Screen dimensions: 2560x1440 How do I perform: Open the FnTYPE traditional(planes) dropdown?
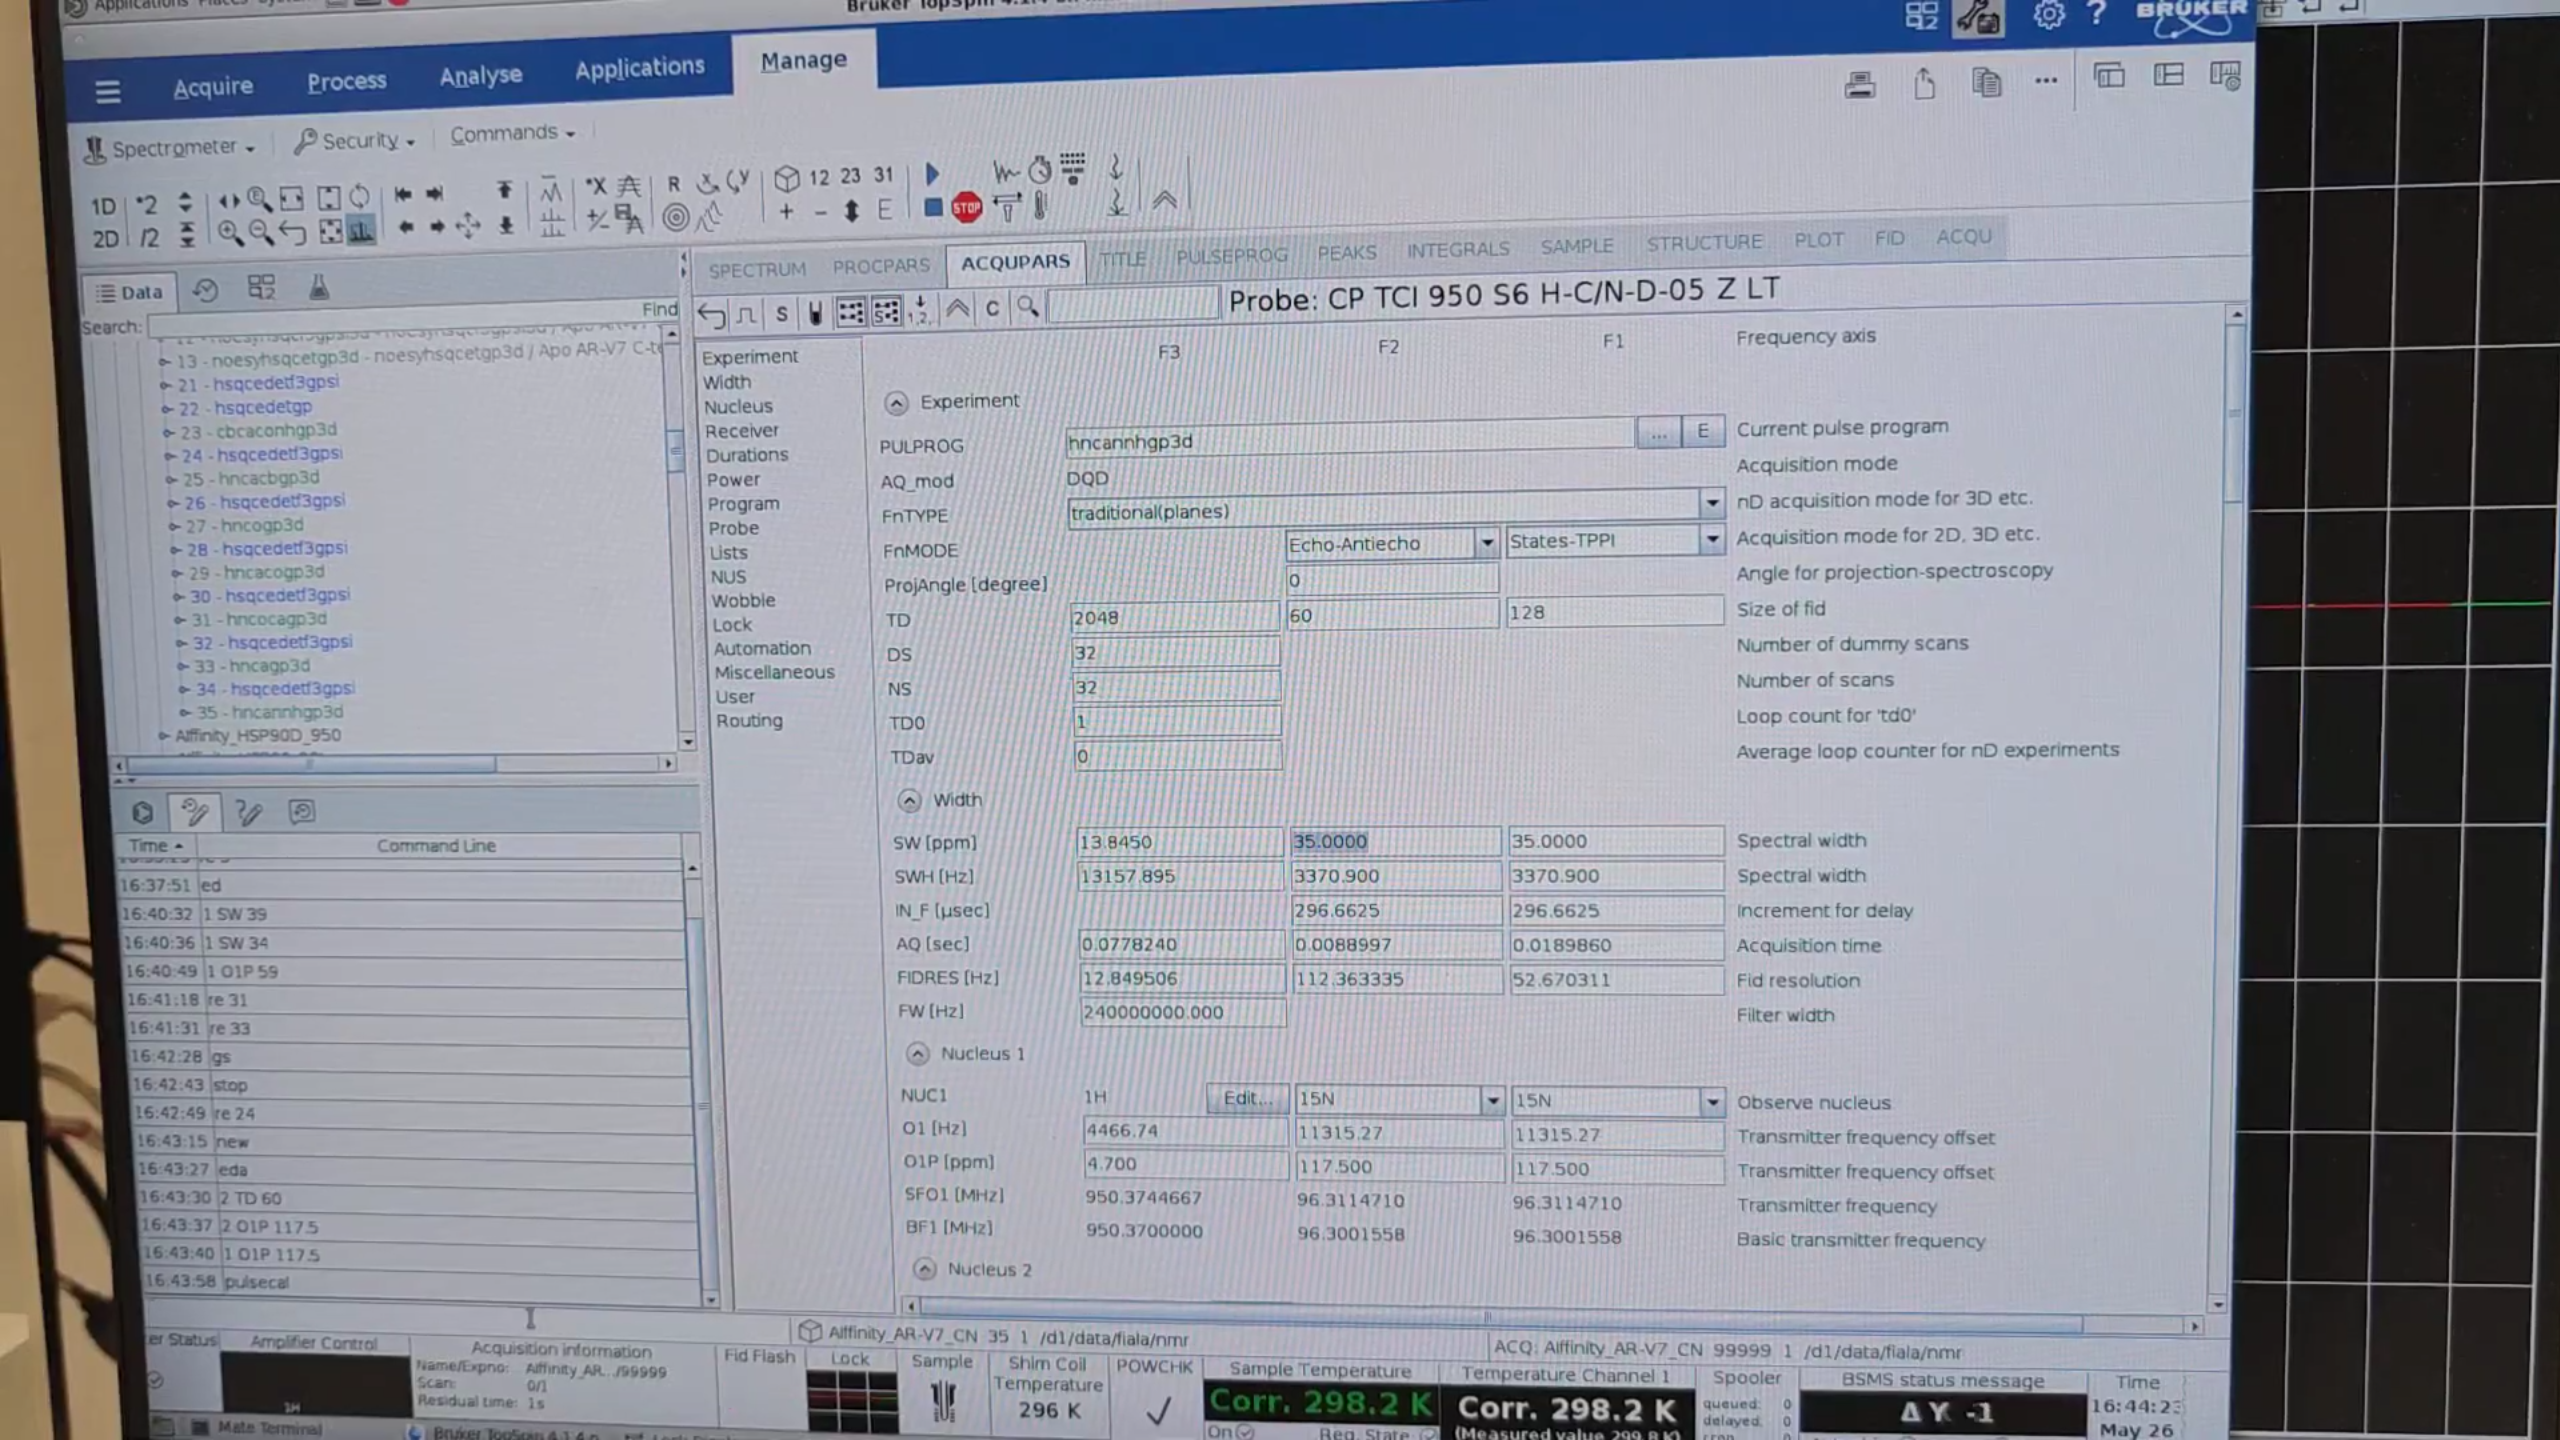pos(1711,502)
